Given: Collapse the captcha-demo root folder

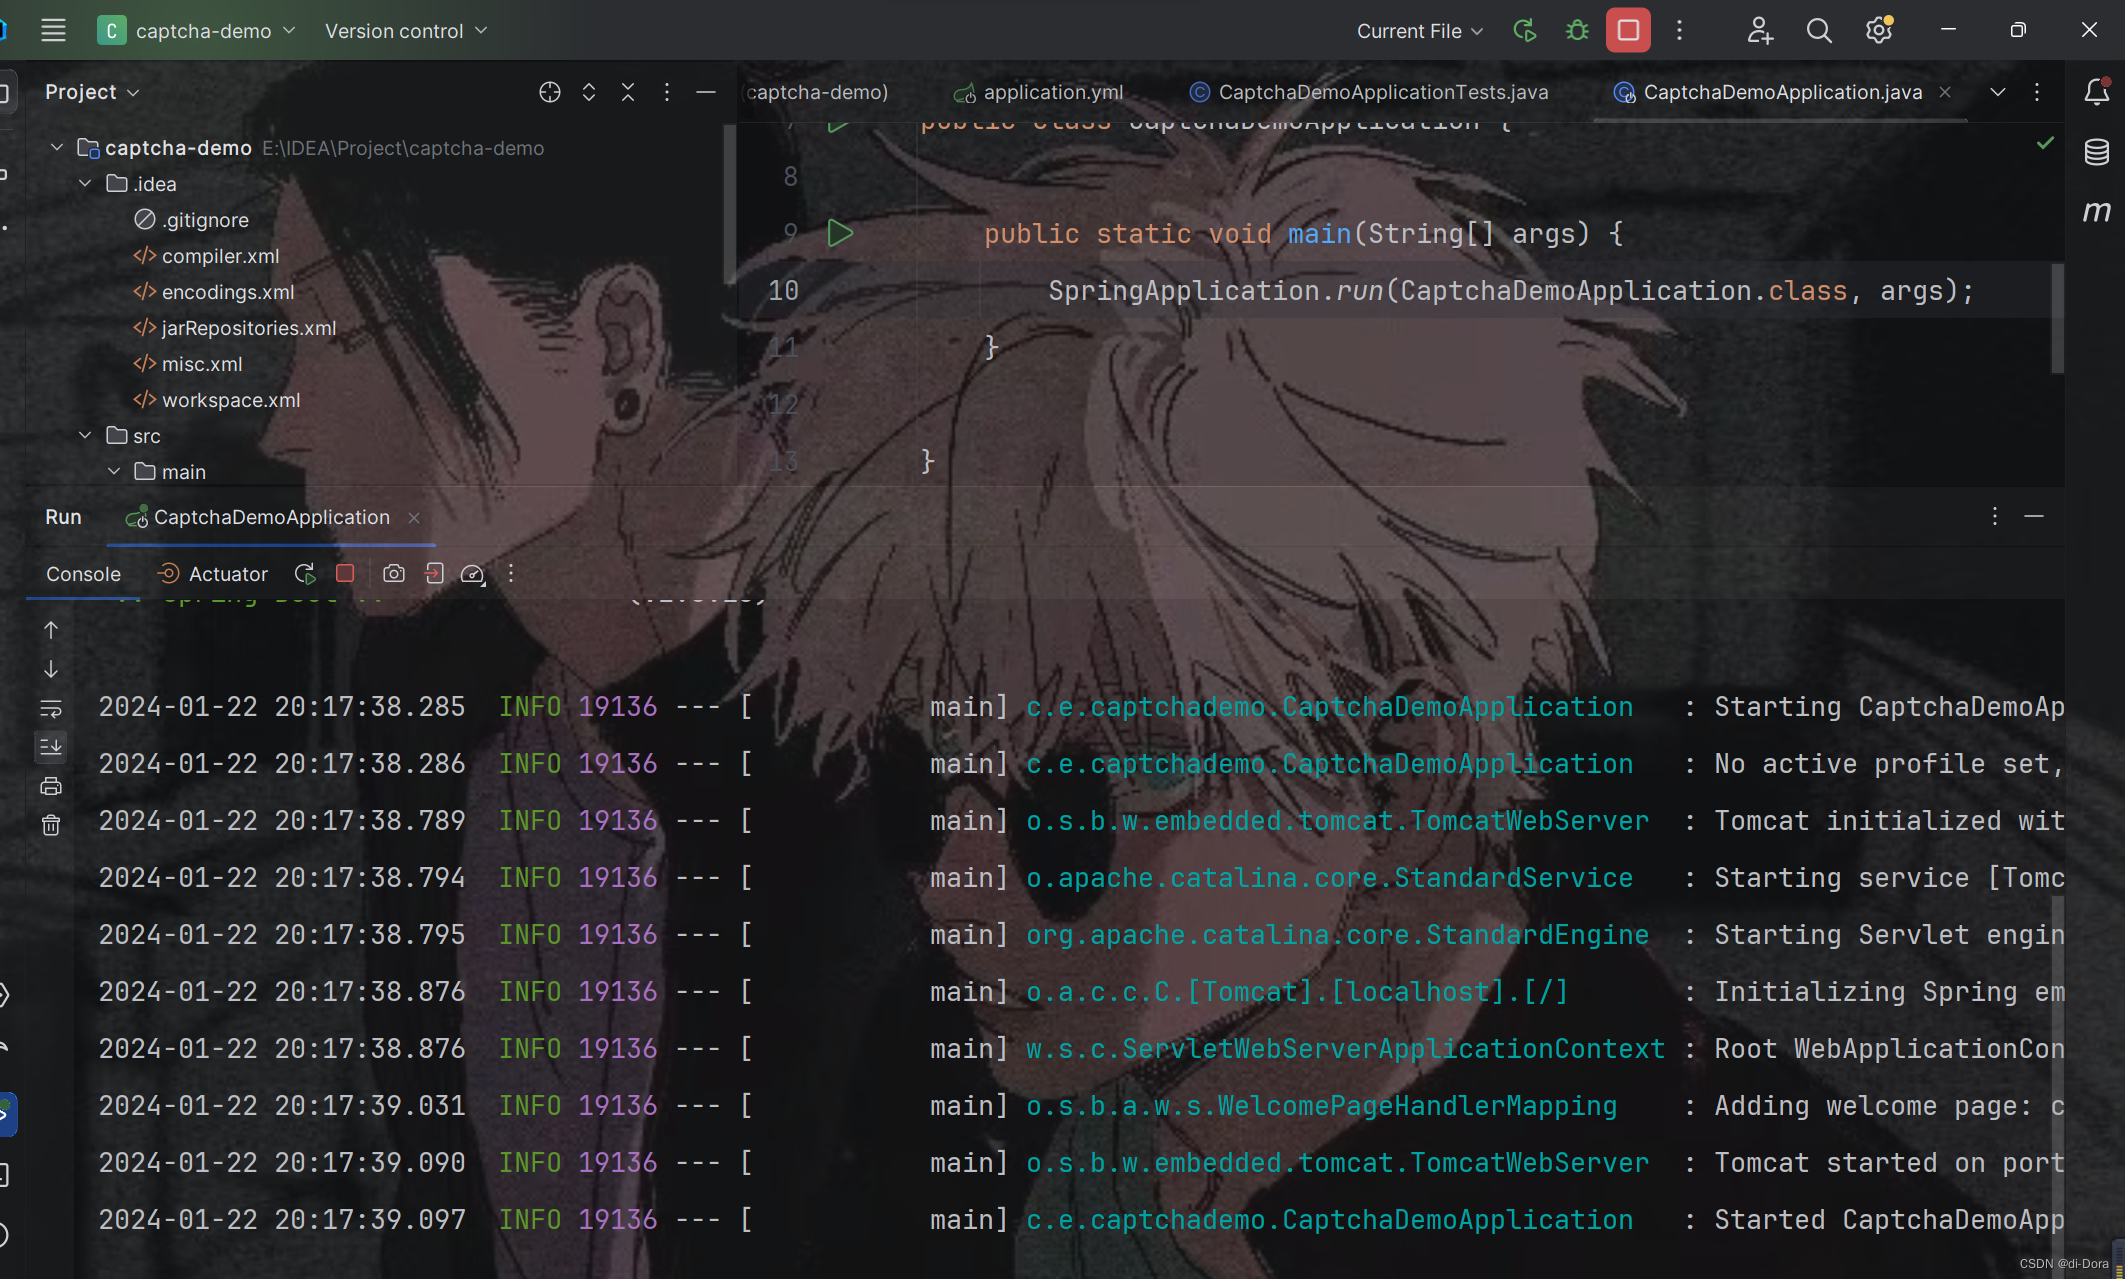Looking at the screenshot, I should [57, 148].
